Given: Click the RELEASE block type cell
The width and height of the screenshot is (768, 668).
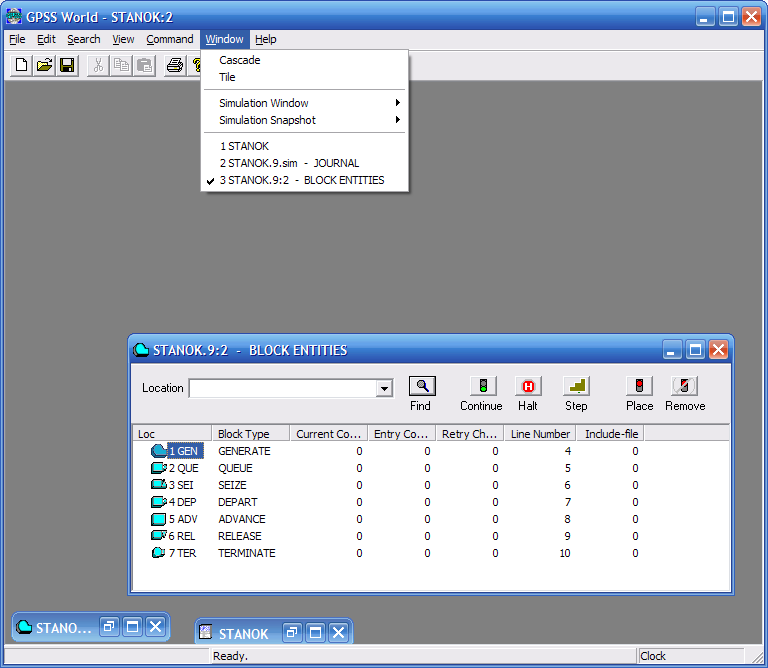Looking at the screenshot, I should (240, 536).
